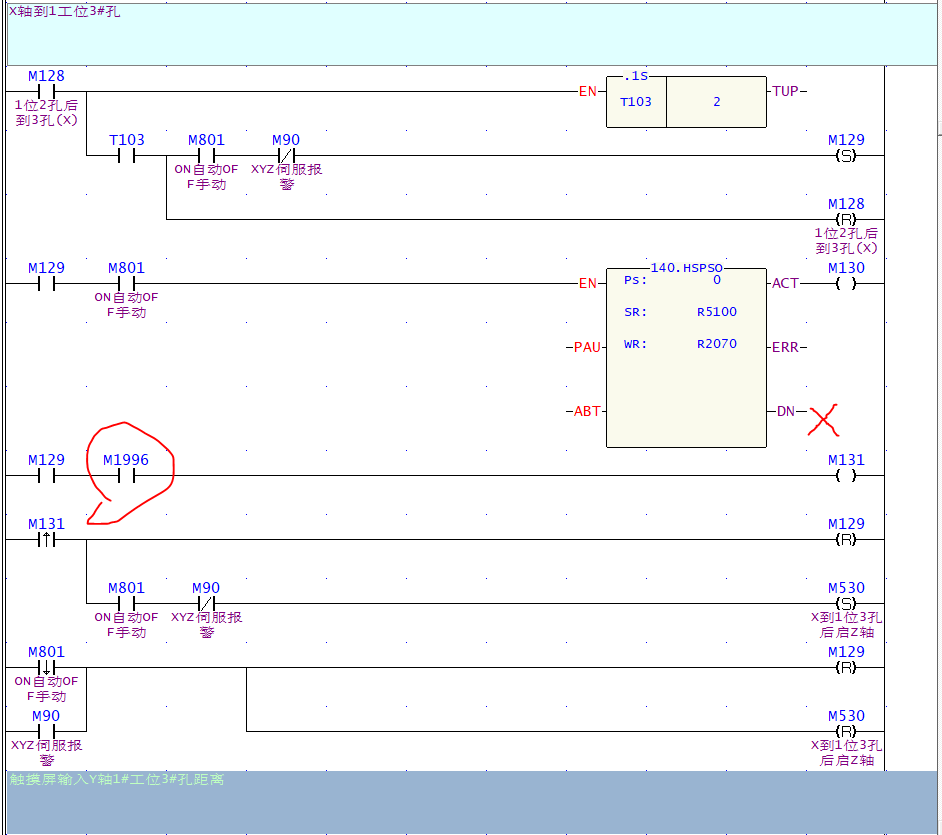Select the M801 falling-edge contact
Image resolution: width=942 pixels, height=835 pixels.
(x=46, y=668)
